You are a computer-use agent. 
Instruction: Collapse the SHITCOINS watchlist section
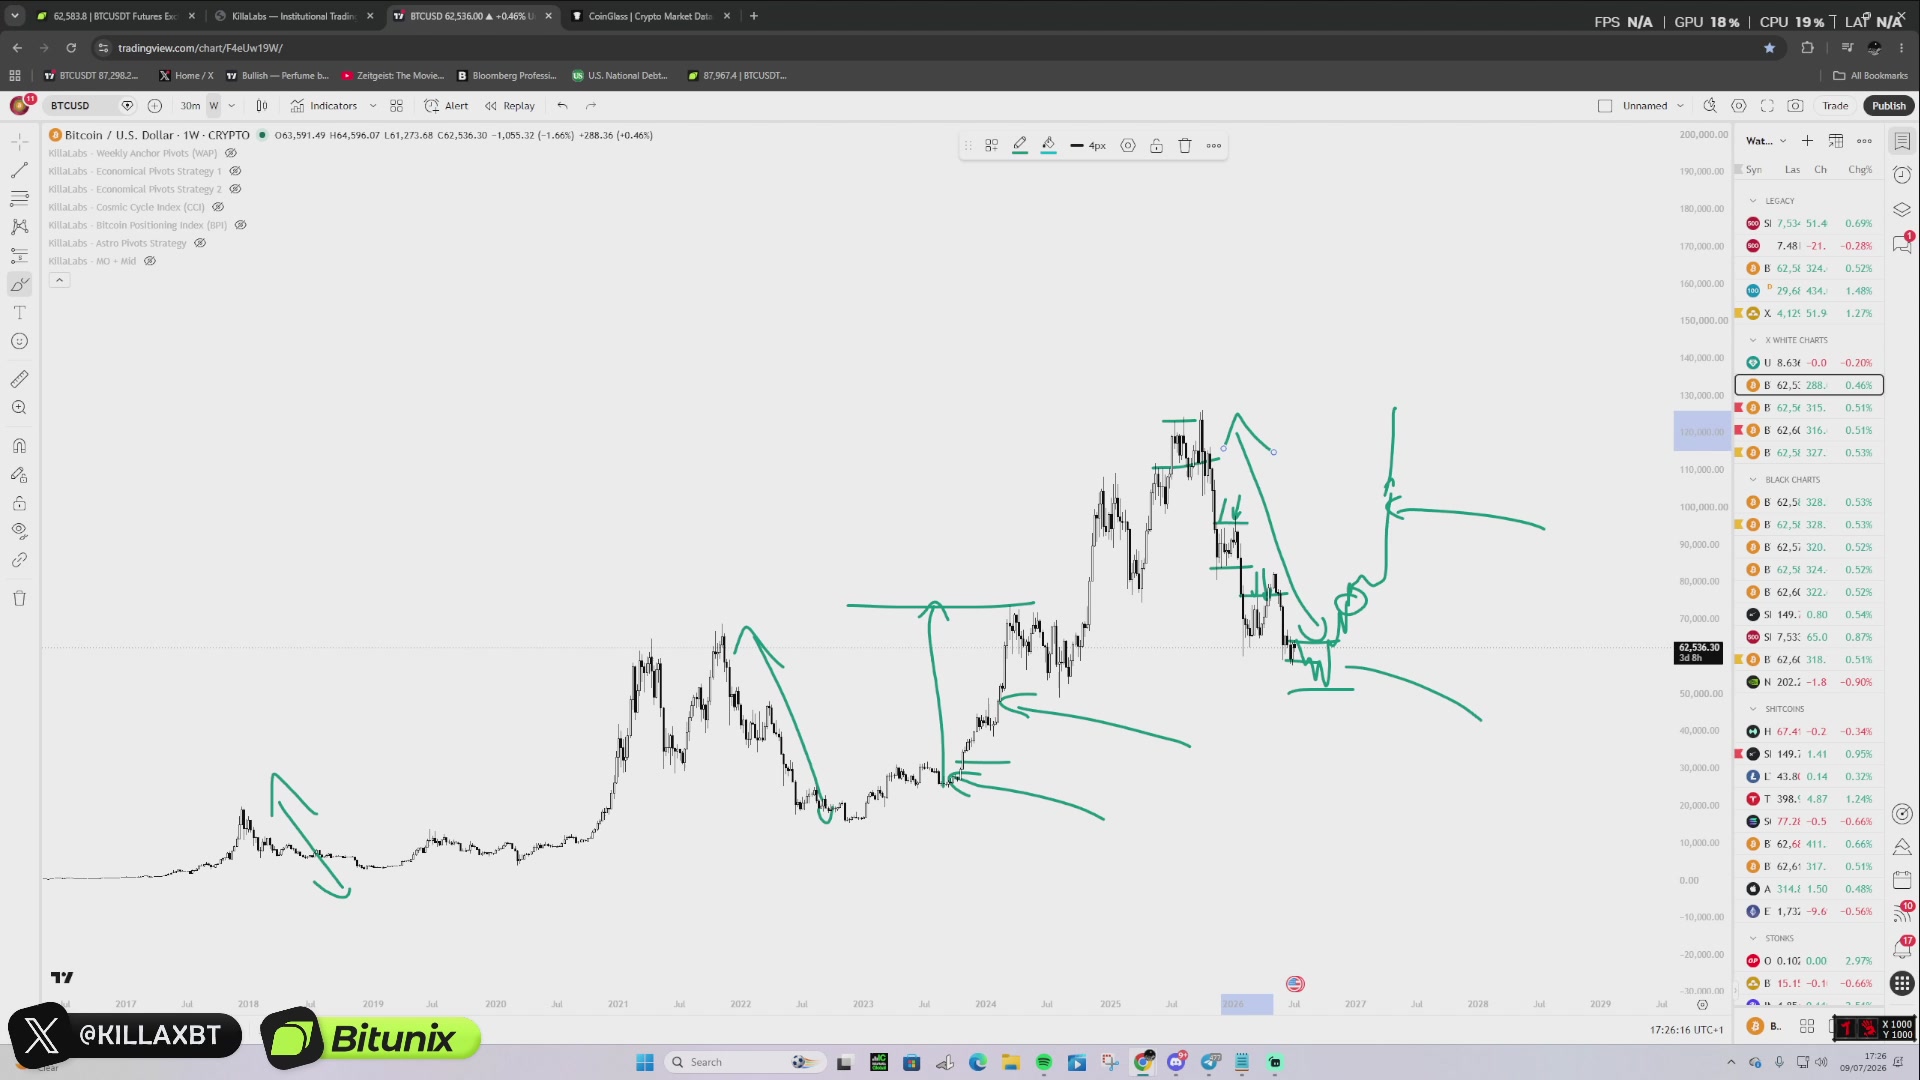tap(1753, 709)
